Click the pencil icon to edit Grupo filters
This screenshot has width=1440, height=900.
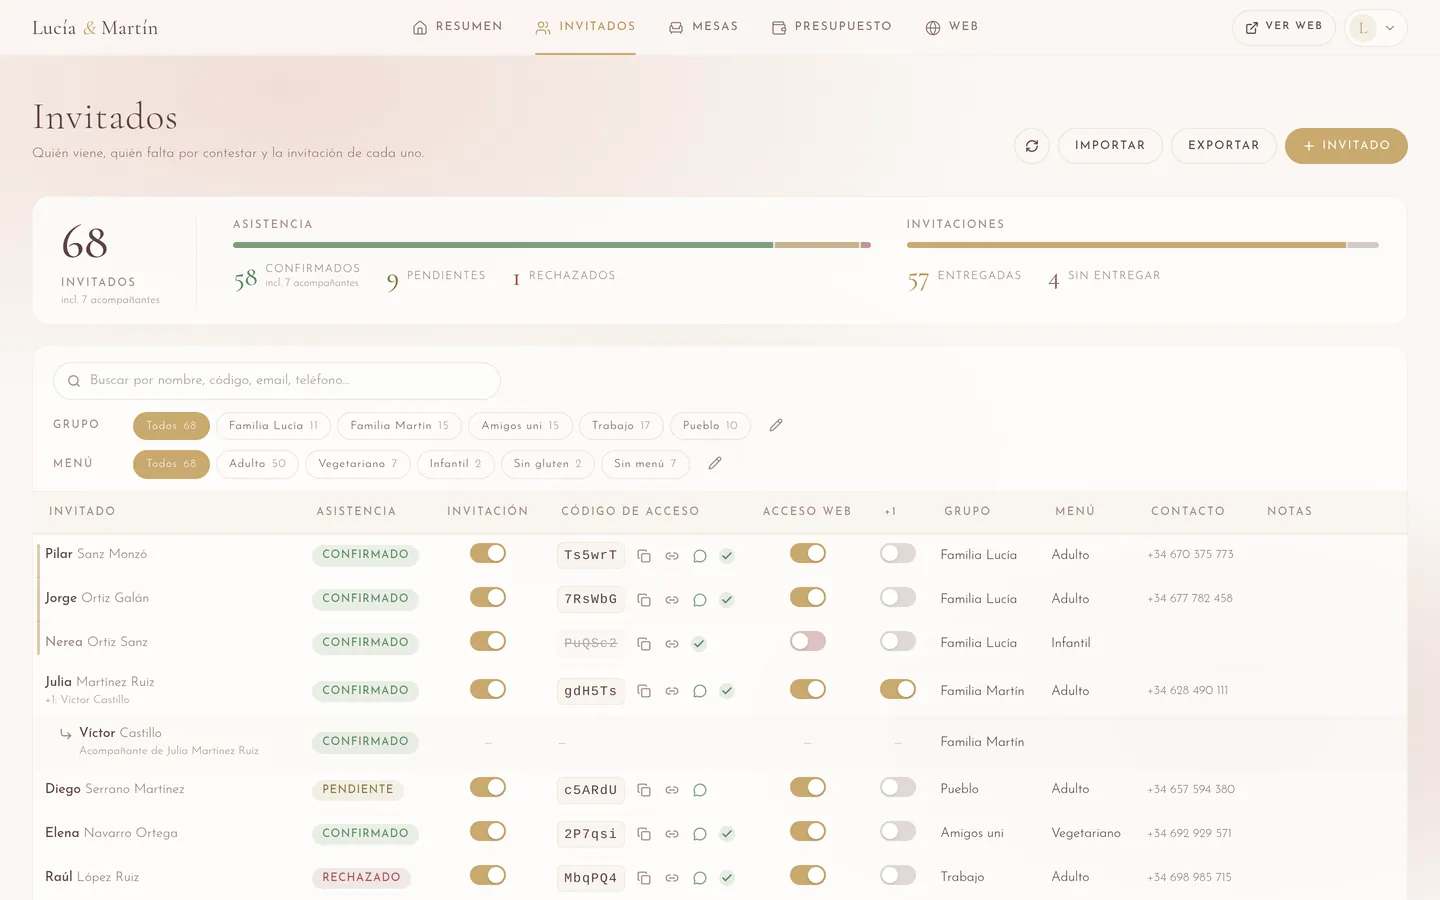pyautogui.click(x=776, y=425)
